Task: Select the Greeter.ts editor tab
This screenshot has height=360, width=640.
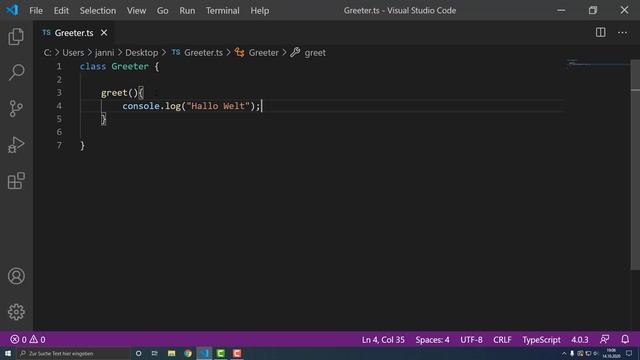Action: (74, 33)
